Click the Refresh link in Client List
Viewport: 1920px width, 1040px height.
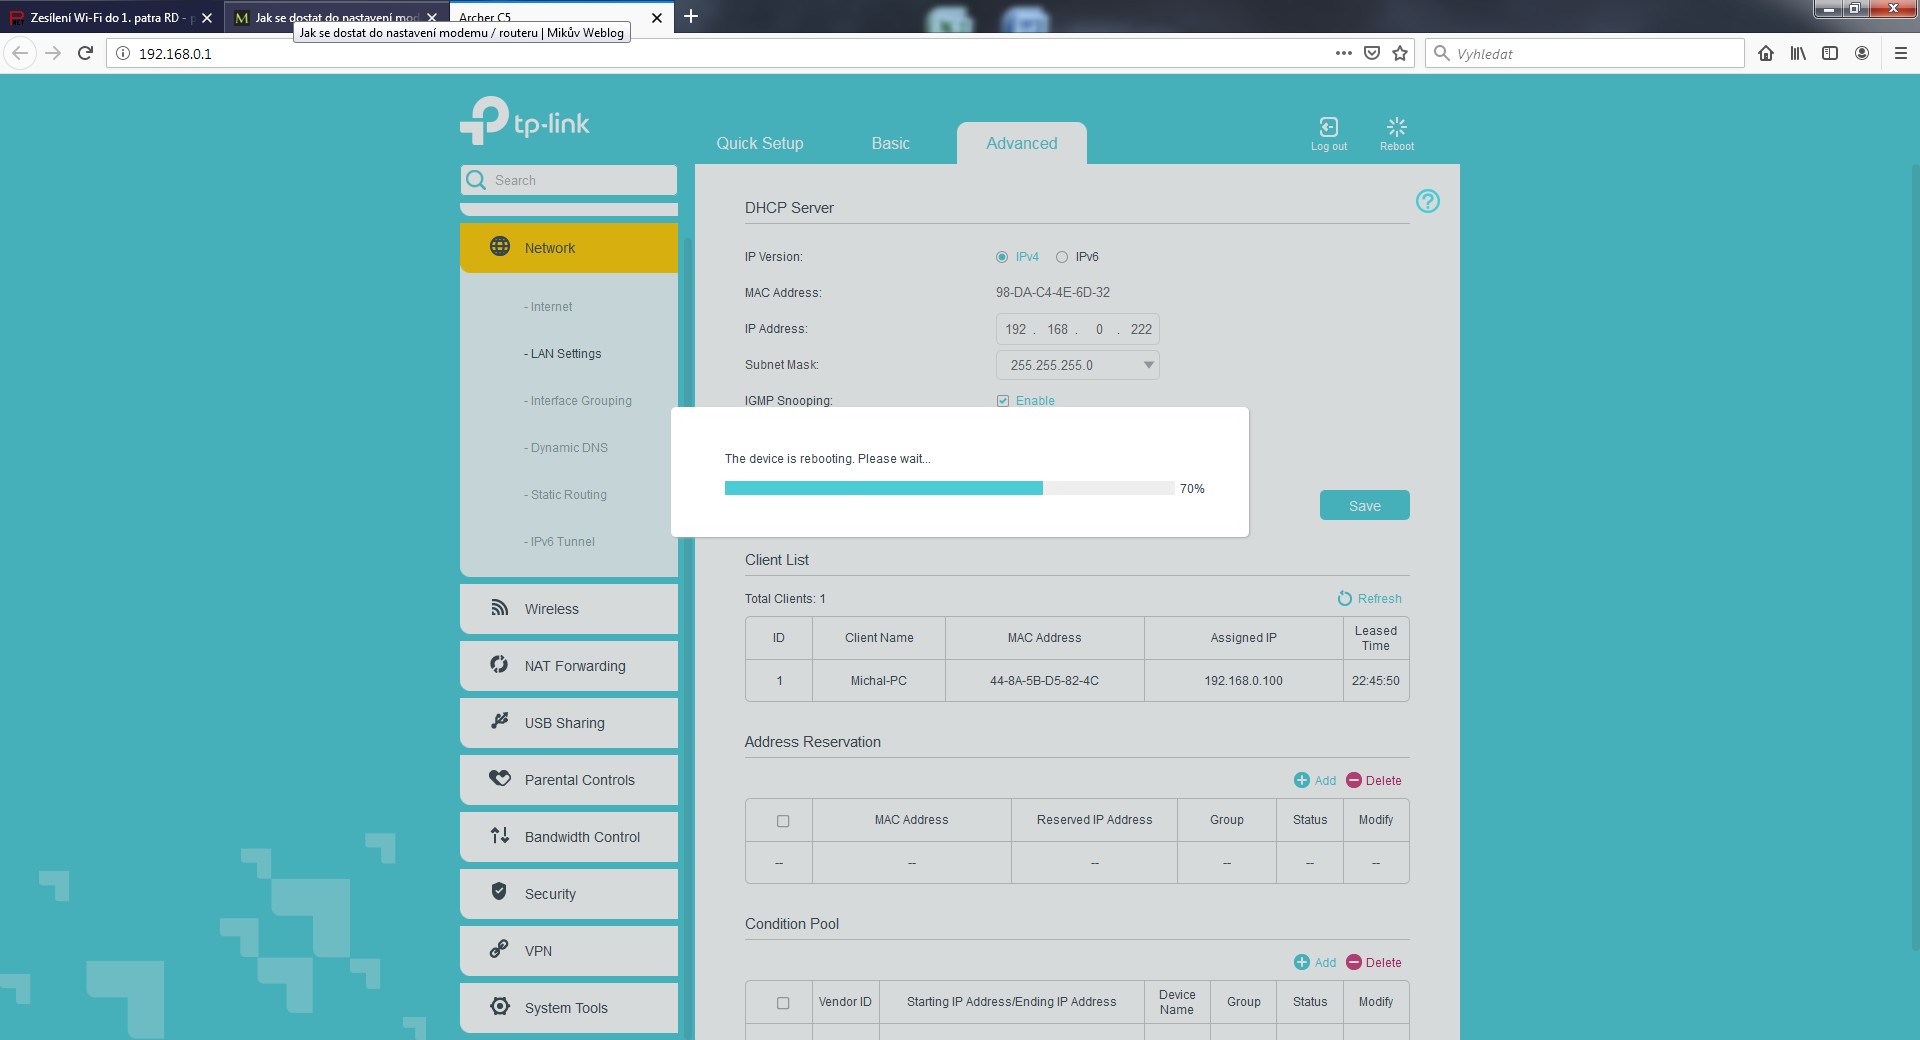(x=1379, y=599)
